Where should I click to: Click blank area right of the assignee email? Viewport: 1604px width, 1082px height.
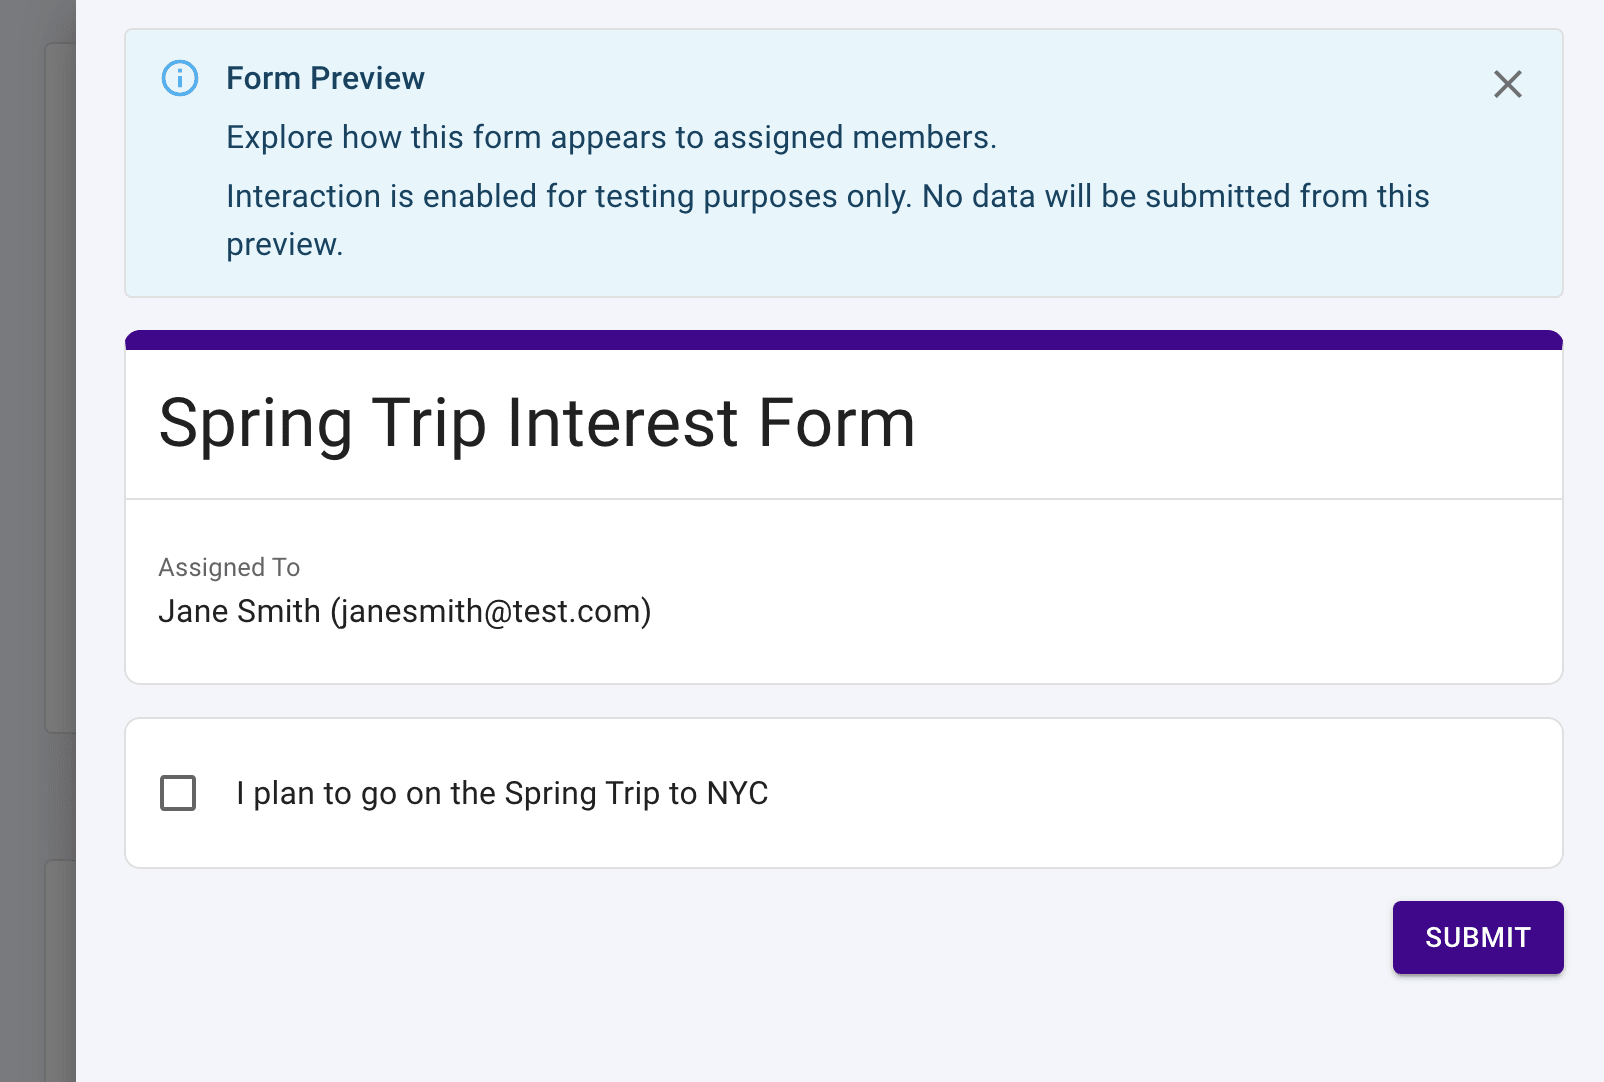pyautogui.click(x=1100, y=611)
